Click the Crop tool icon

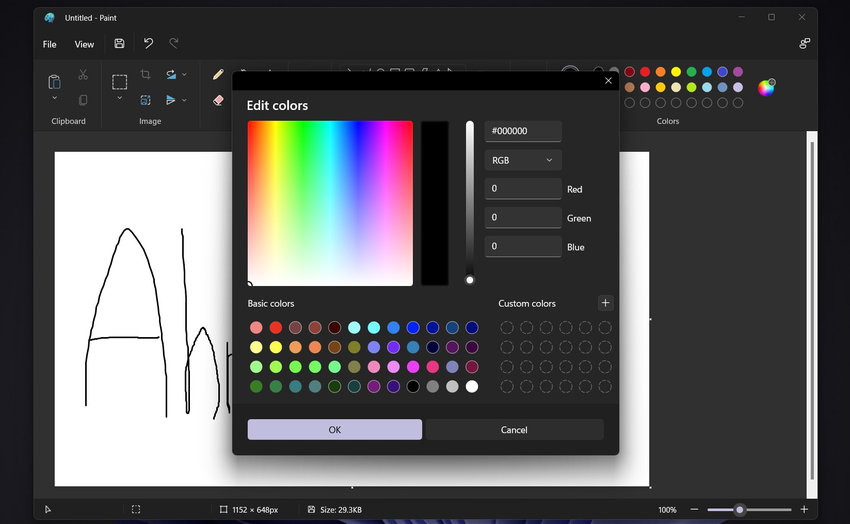pos(146,75)
